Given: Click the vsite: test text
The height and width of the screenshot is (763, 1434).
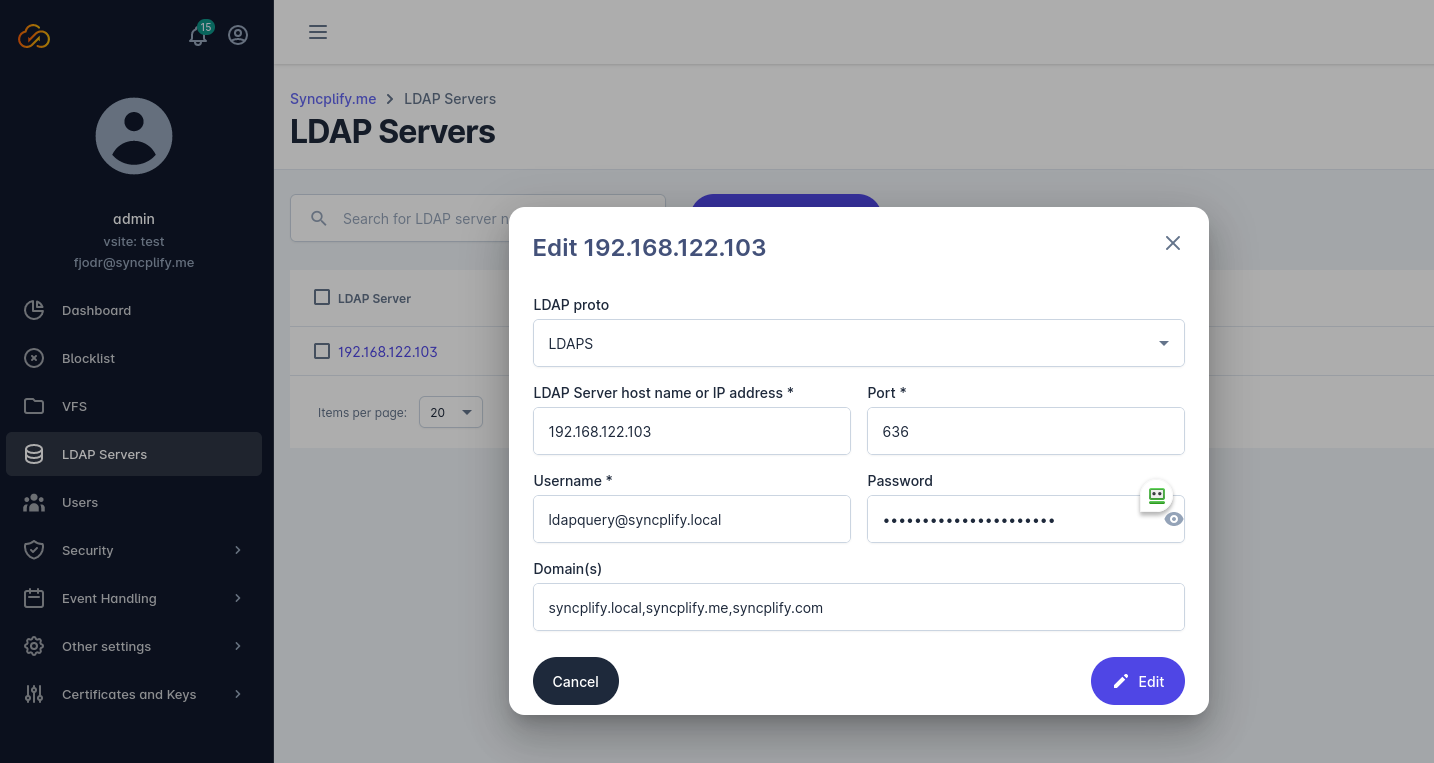Looking at the screenshot, I should coord(134,241).
